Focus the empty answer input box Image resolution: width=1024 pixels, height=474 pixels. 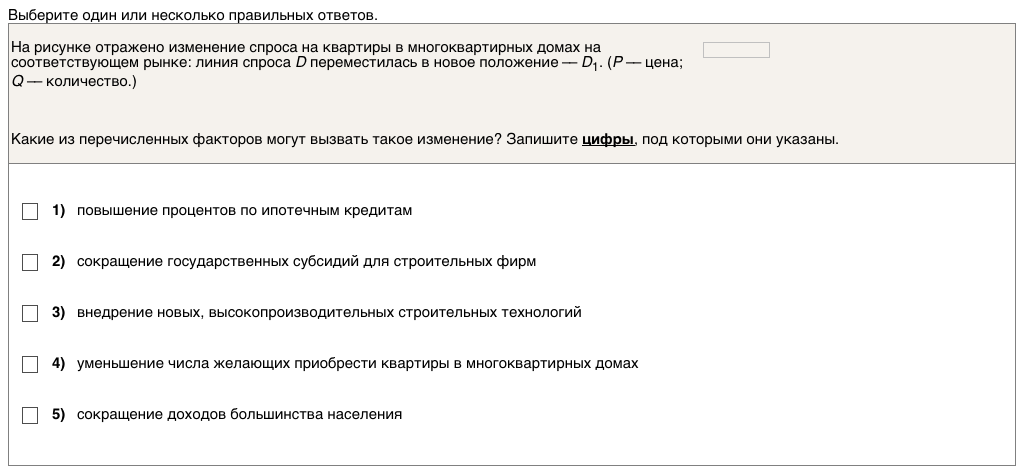(x=736, y=50)
